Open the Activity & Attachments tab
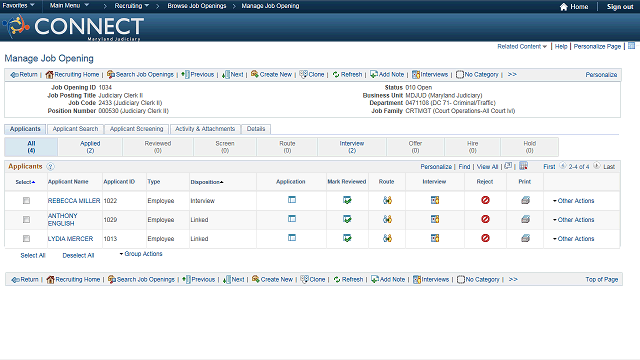This screenshot has height=360, width=640. [x=205, y=129]
